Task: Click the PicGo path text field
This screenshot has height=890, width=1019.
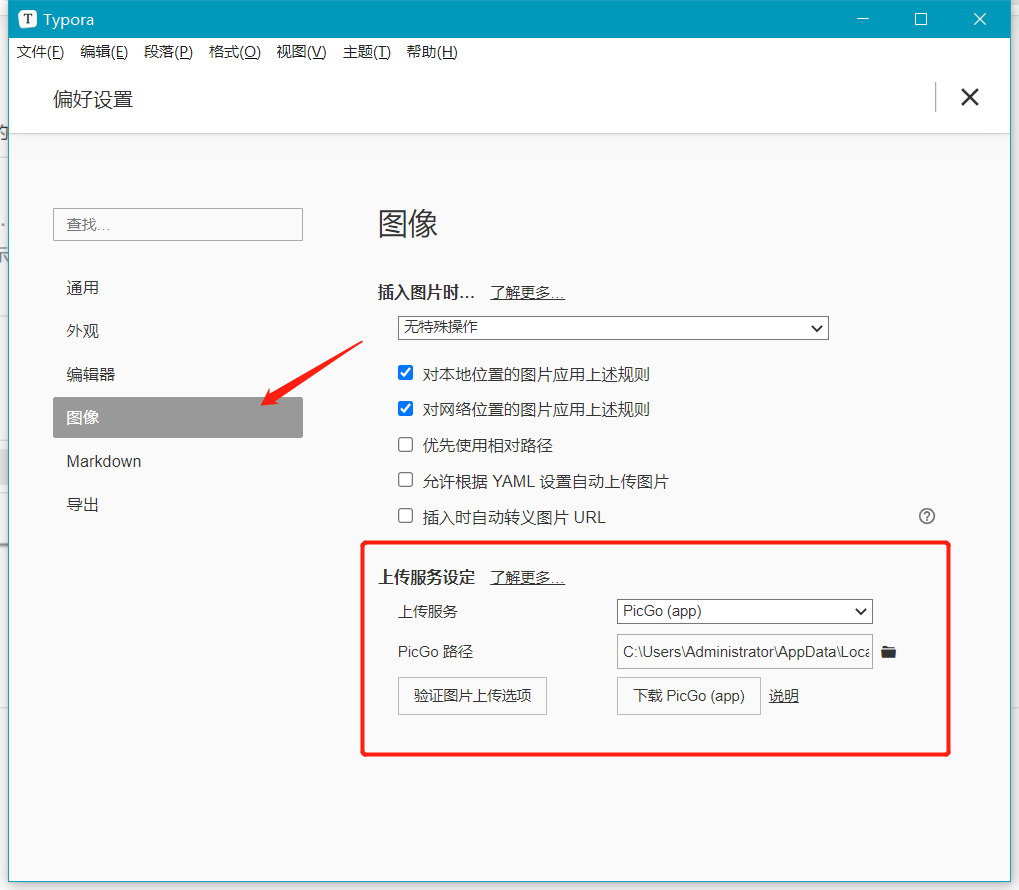Action: (745, 651)
